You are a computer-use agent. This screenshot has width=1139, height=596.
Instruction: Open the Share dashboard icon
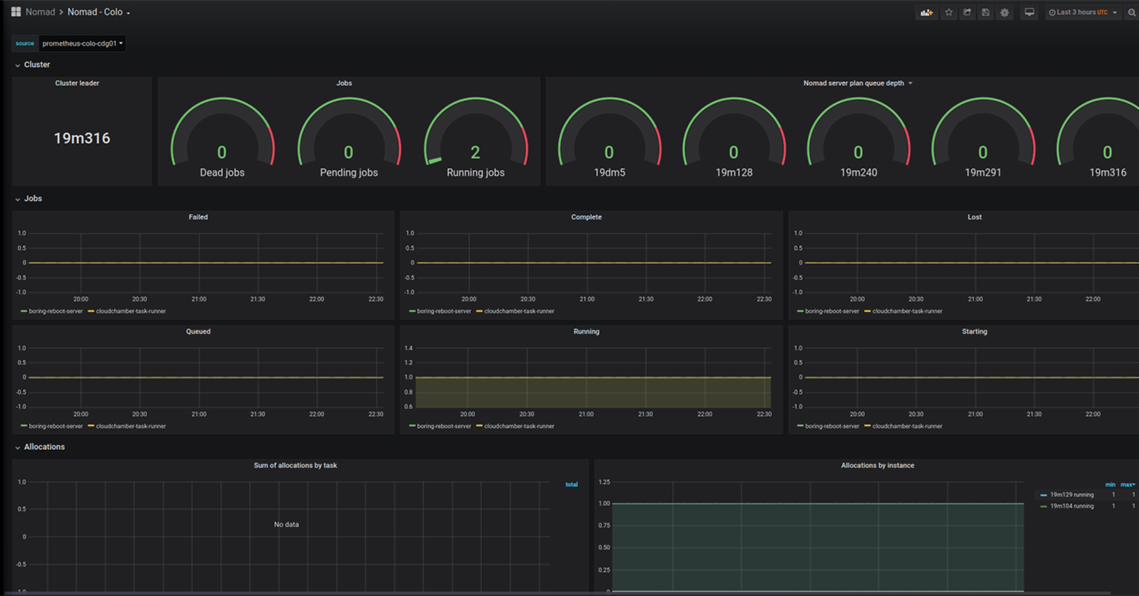[968, 12]
